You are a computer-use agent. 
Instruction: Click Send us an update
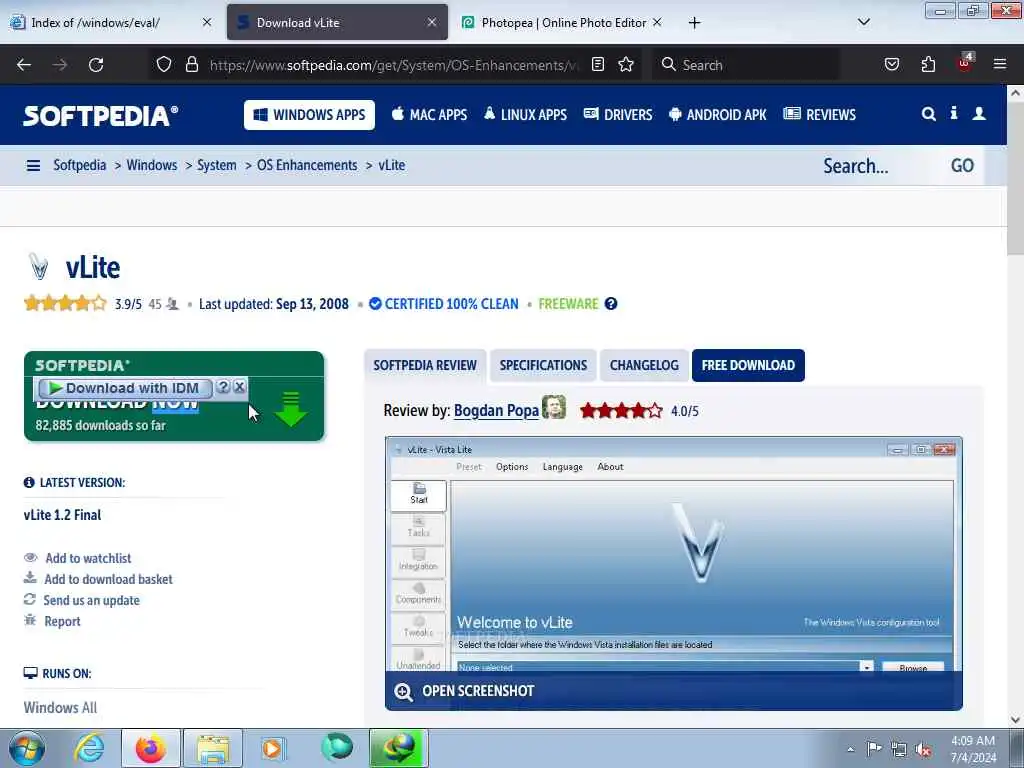click(x=91, y=600)
